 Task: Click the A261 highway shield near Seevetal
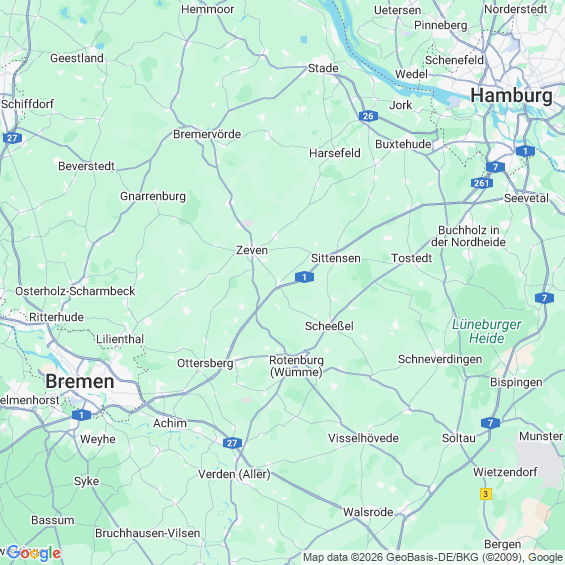(x=481, y=183)
